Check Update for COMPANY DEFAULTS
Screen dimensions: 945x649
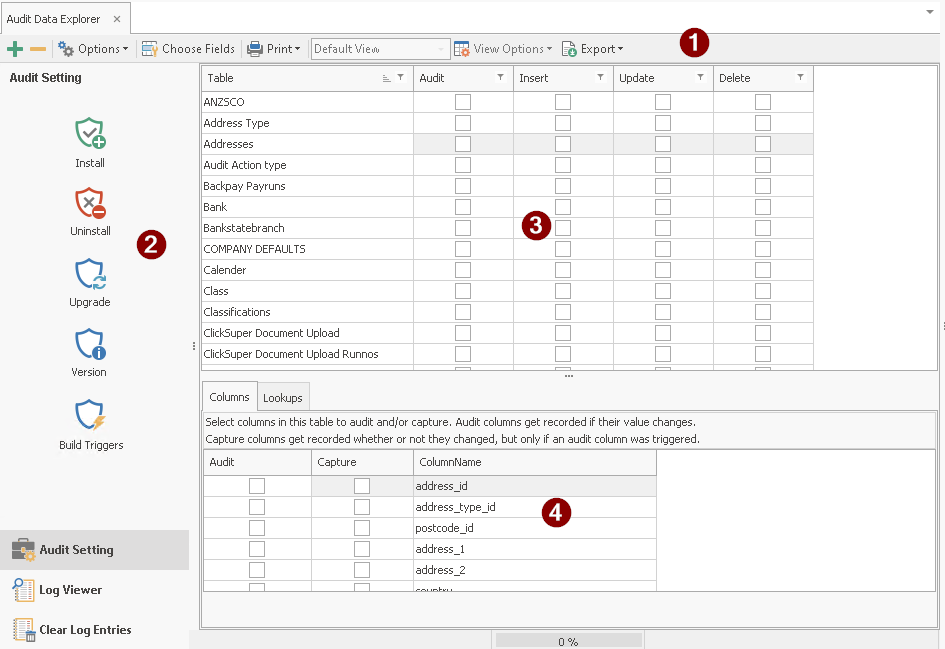(x=663, y=249)
